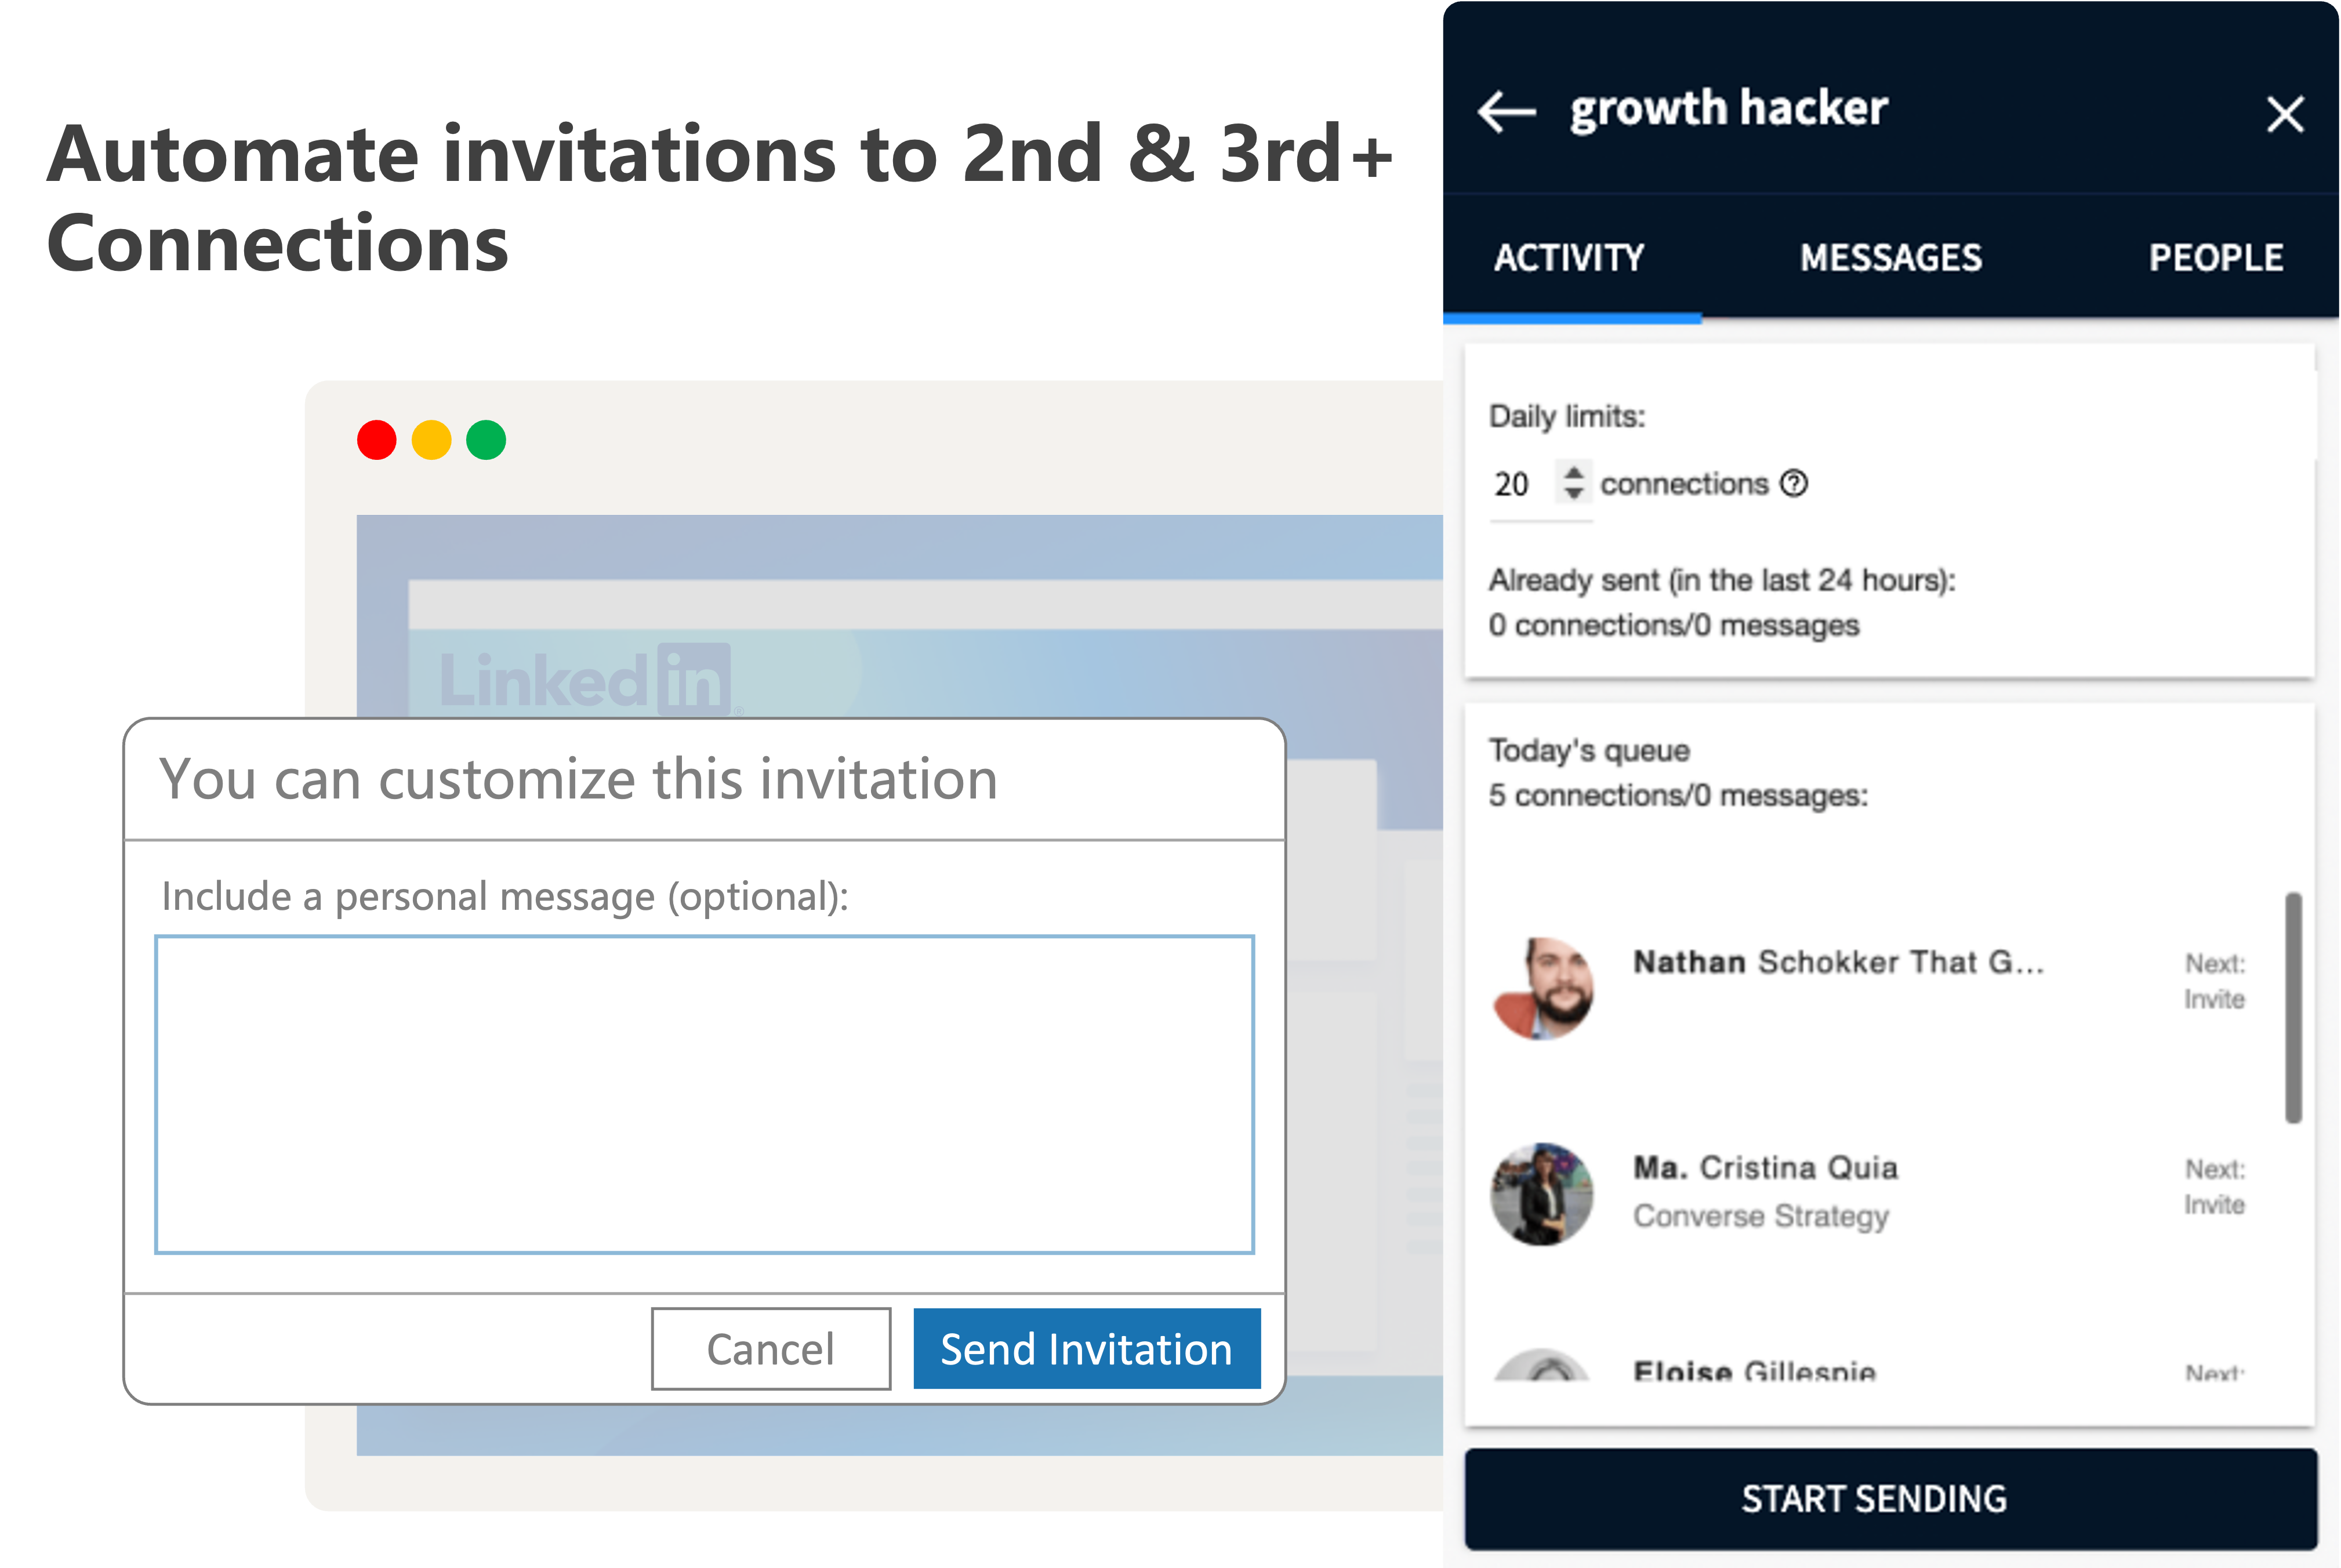Increase the daily connections limit
The height and width of the screenshot is (1568, 2341).
tap(1574, 472)
